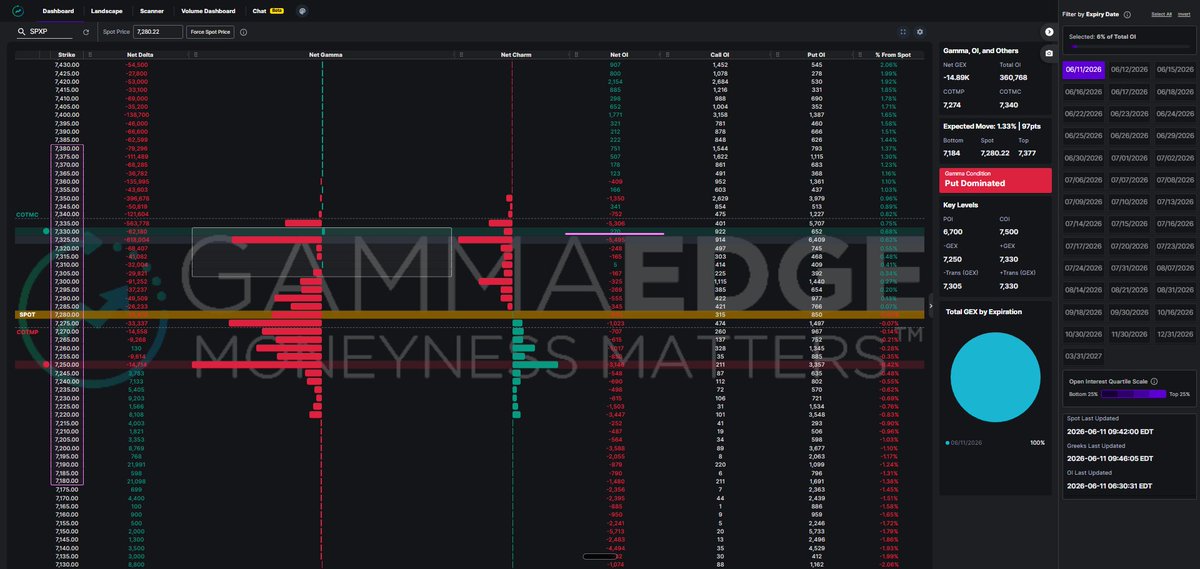Sort by the Put OI column header
Screen dimensions: 1200x569
[x=815, y=54]
